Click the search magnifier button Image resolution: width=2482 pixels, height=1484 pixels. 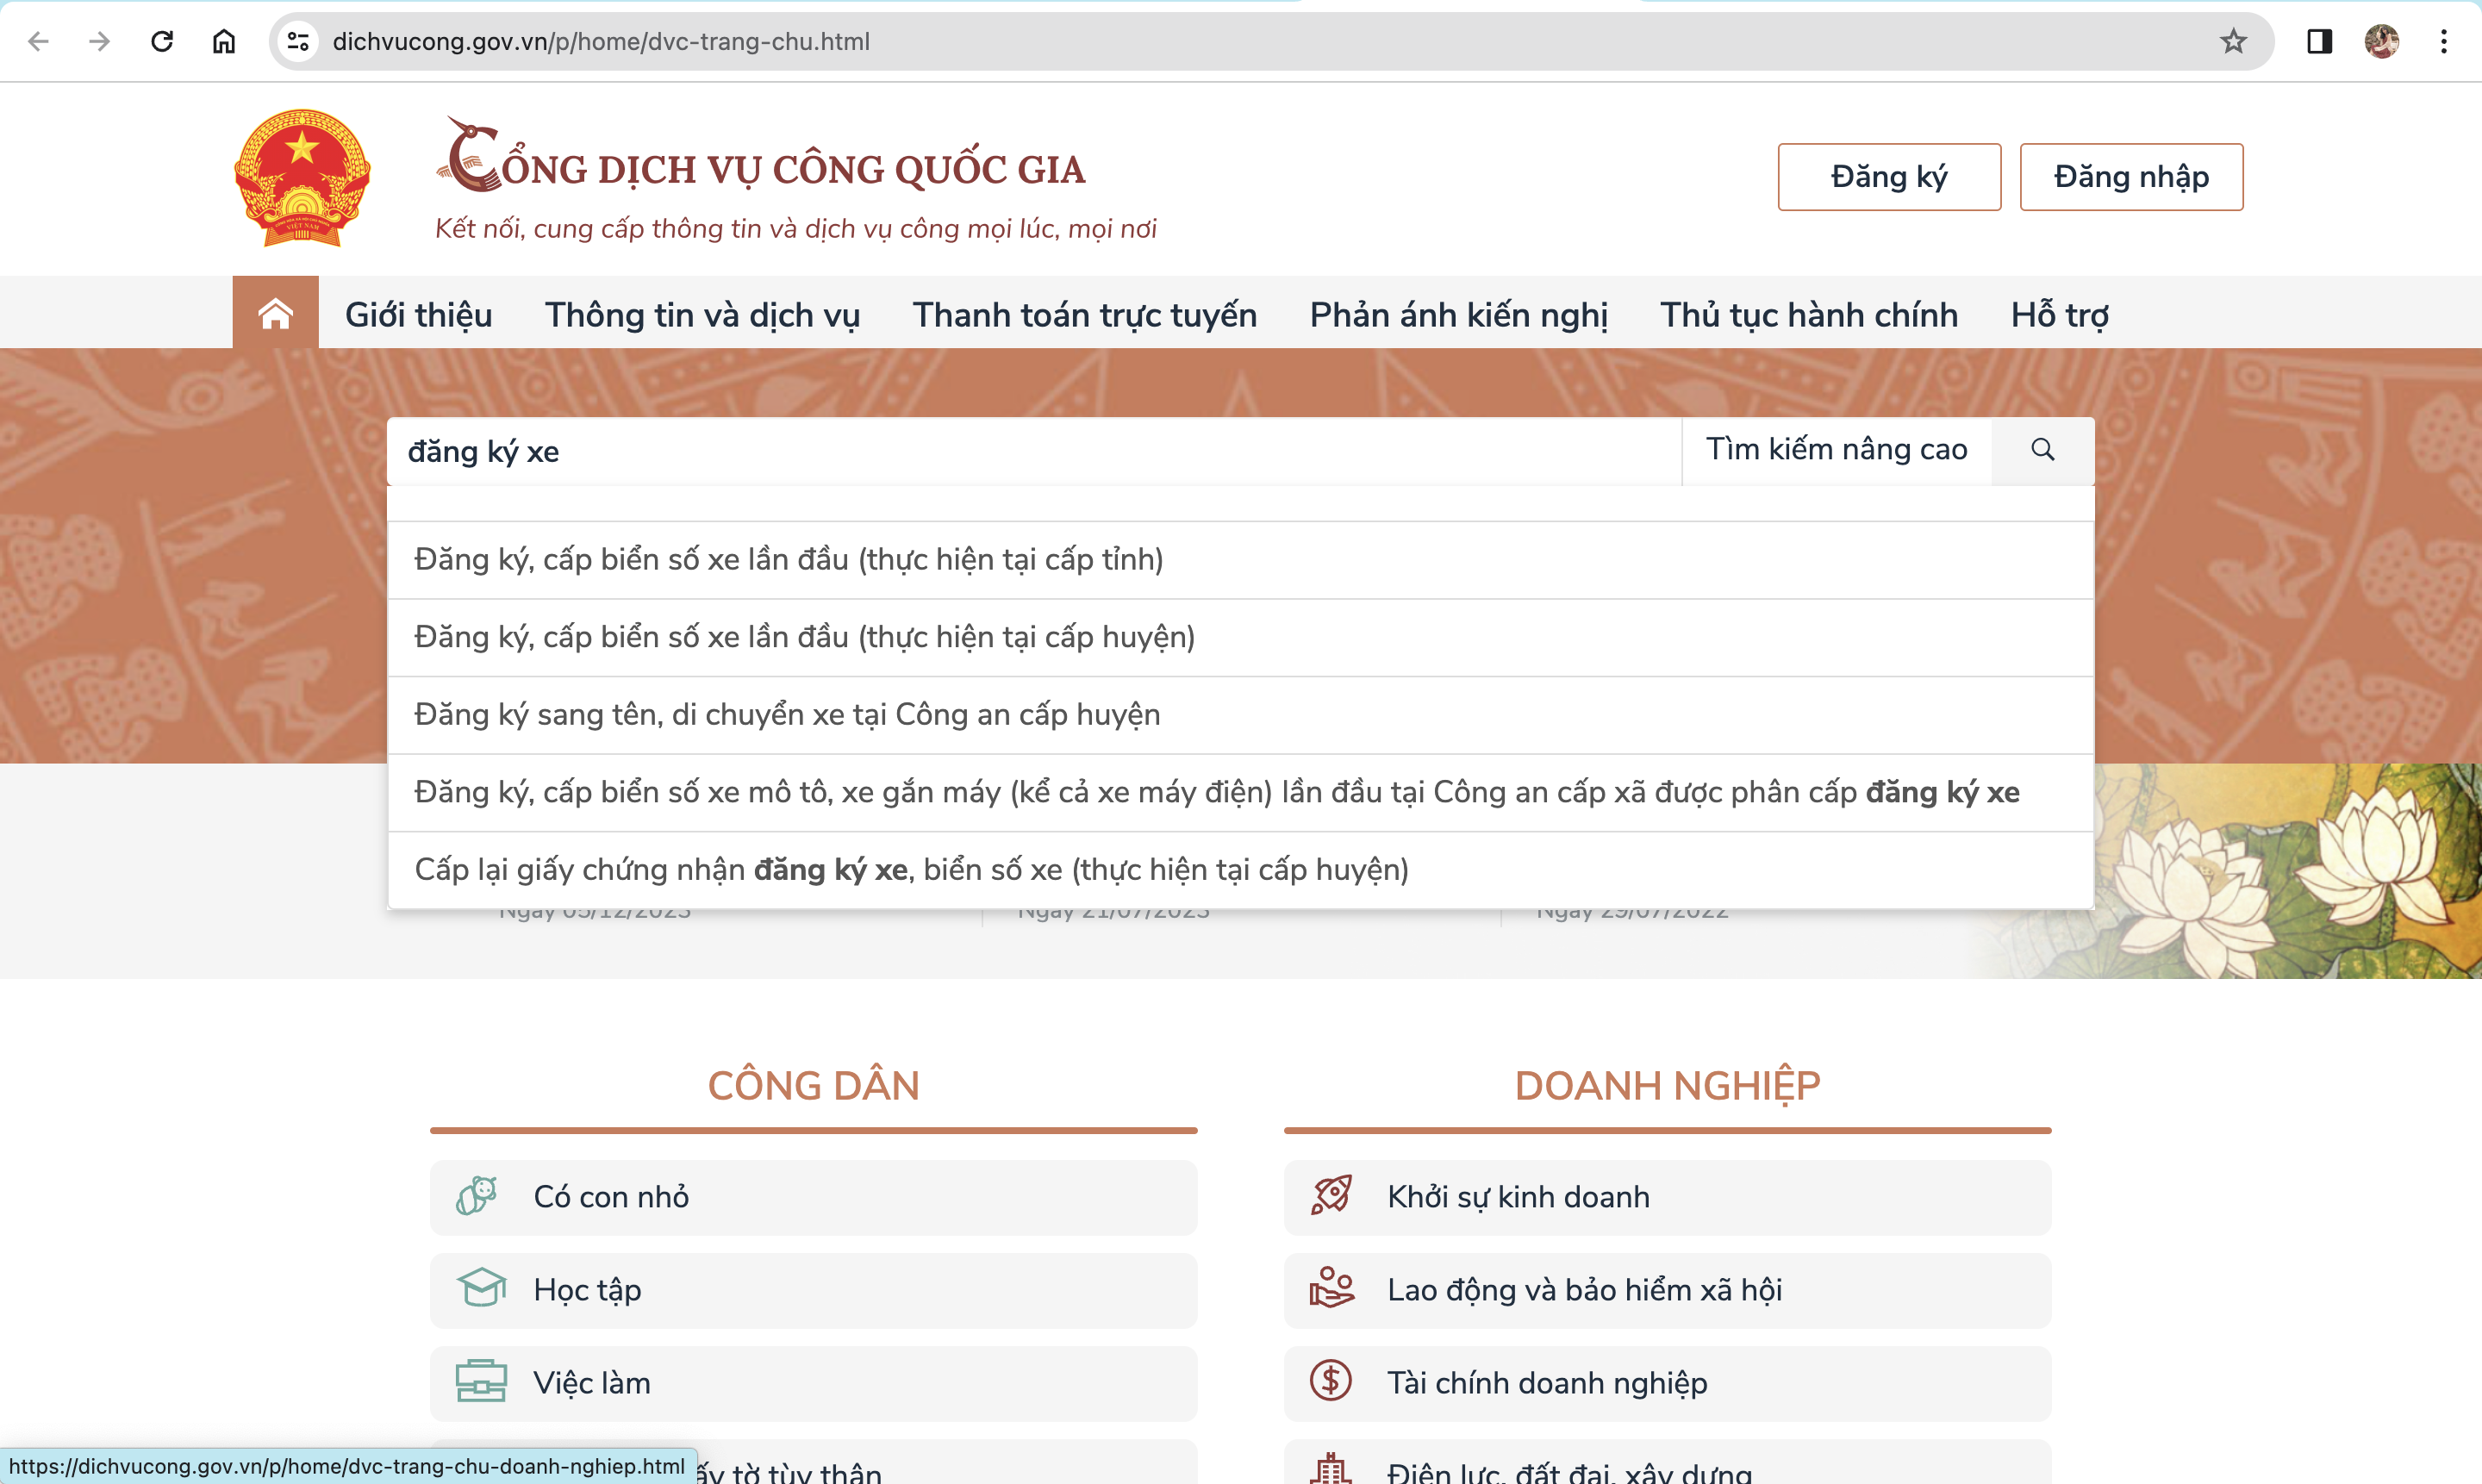[2043, 450]
